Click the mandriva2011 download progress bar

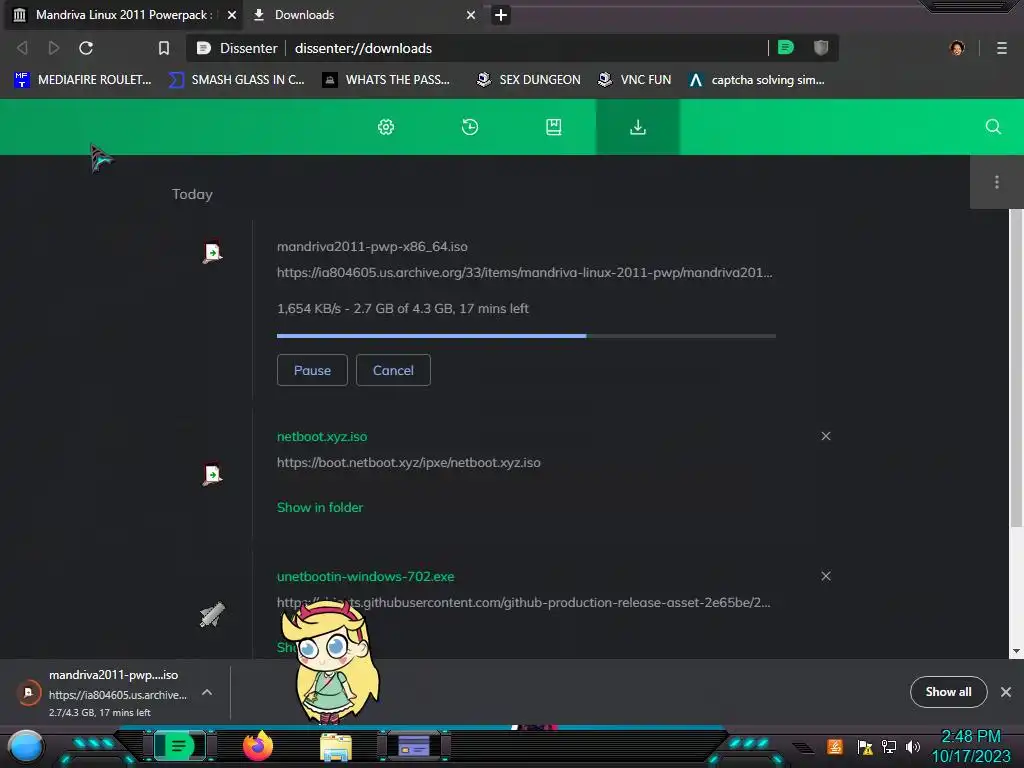pyautogui.click(x=526, y=336)
